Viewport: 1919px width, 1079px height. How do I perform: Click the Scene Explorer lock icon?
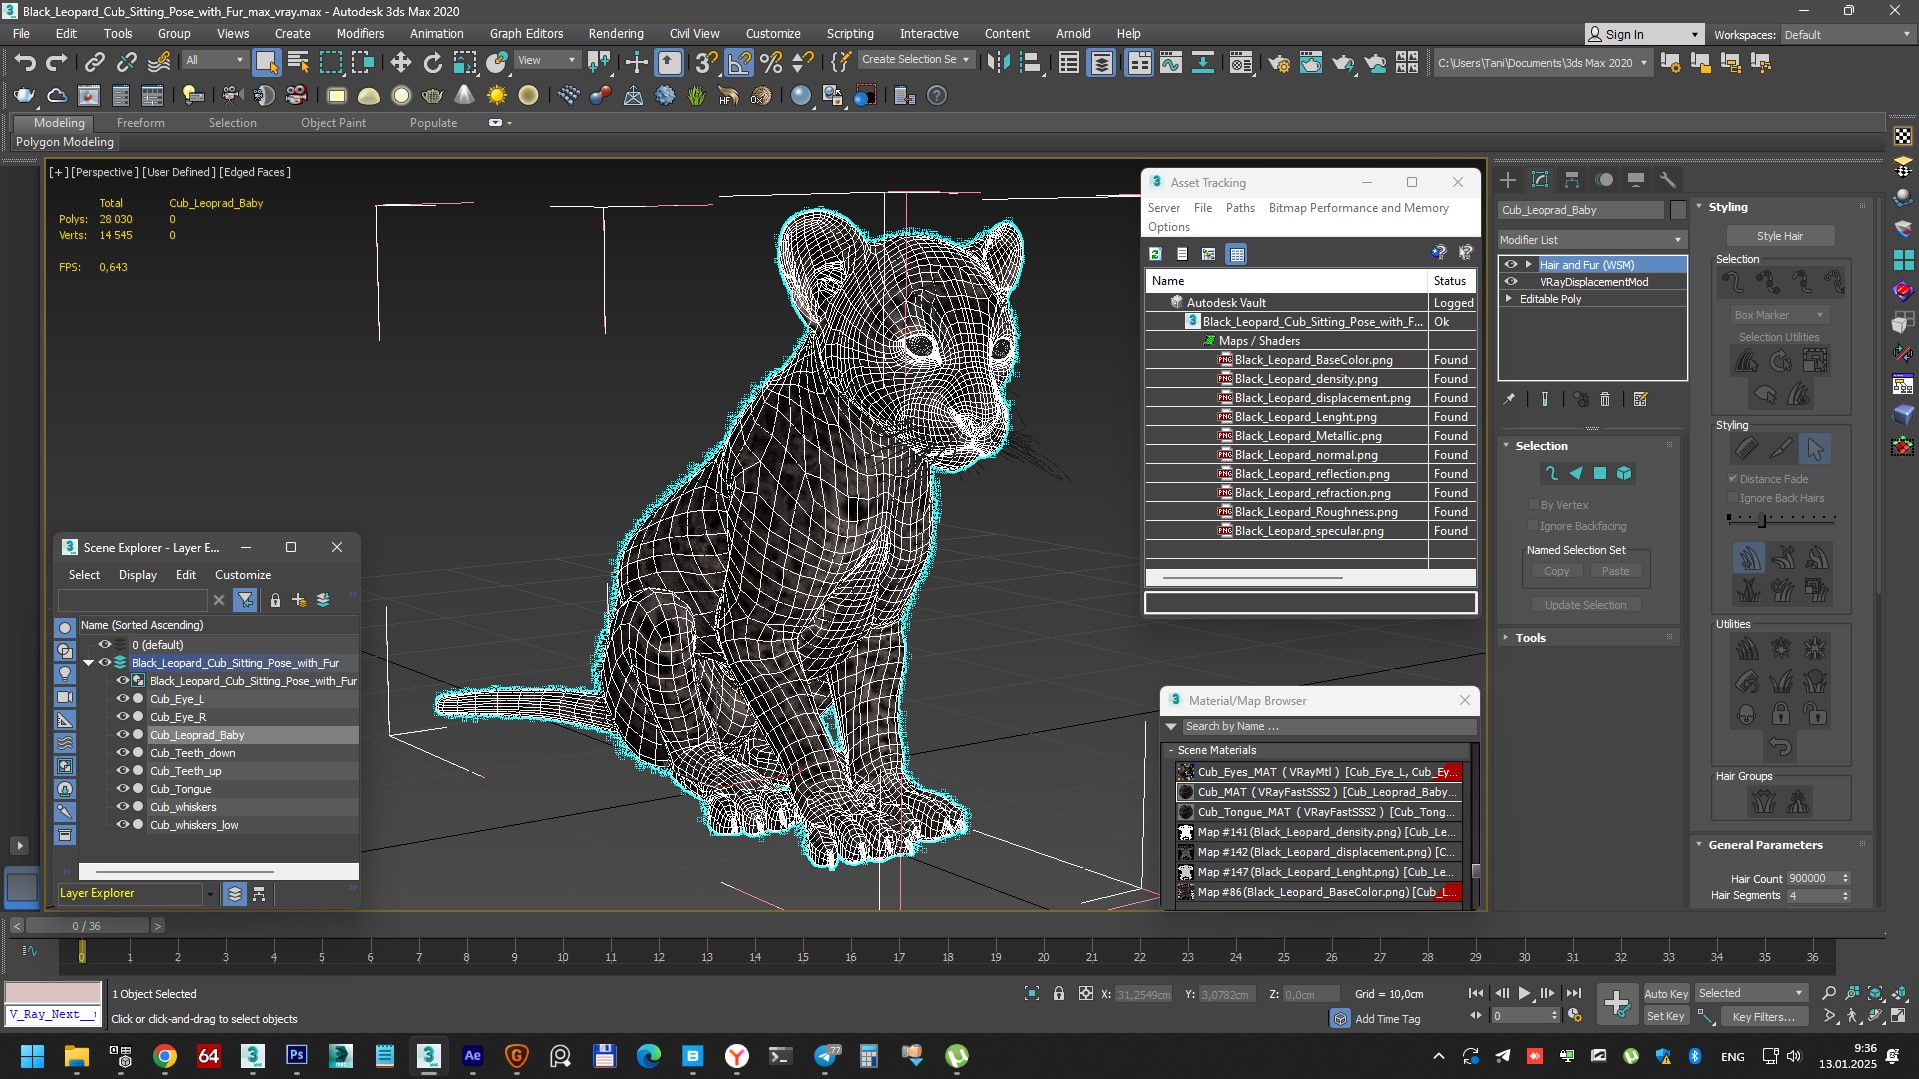click(x=275, y=600)
